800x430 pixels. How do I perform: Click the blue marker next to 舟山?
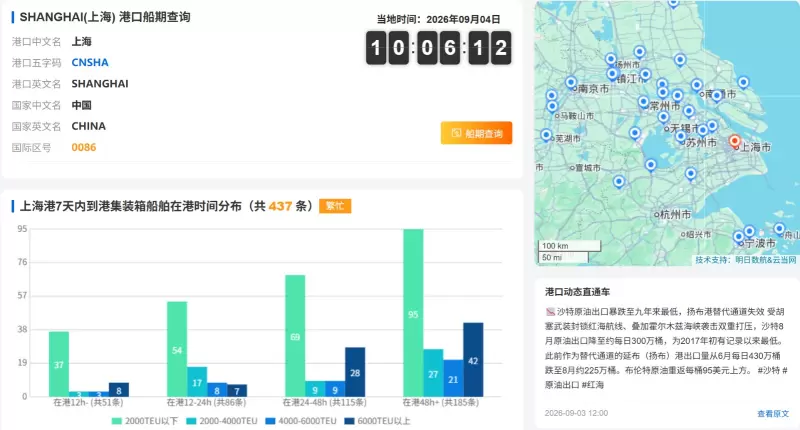tap(779, 229)
